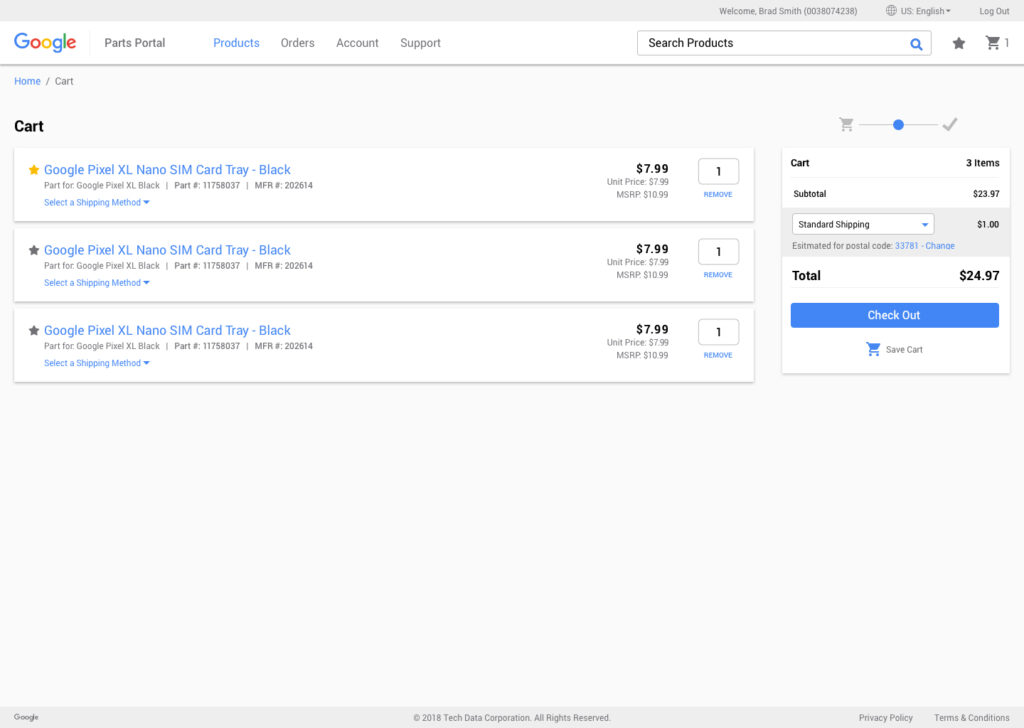Remove the first cart item
Viewport: 1024px width, 728px height.
click(x=718, y=195)
